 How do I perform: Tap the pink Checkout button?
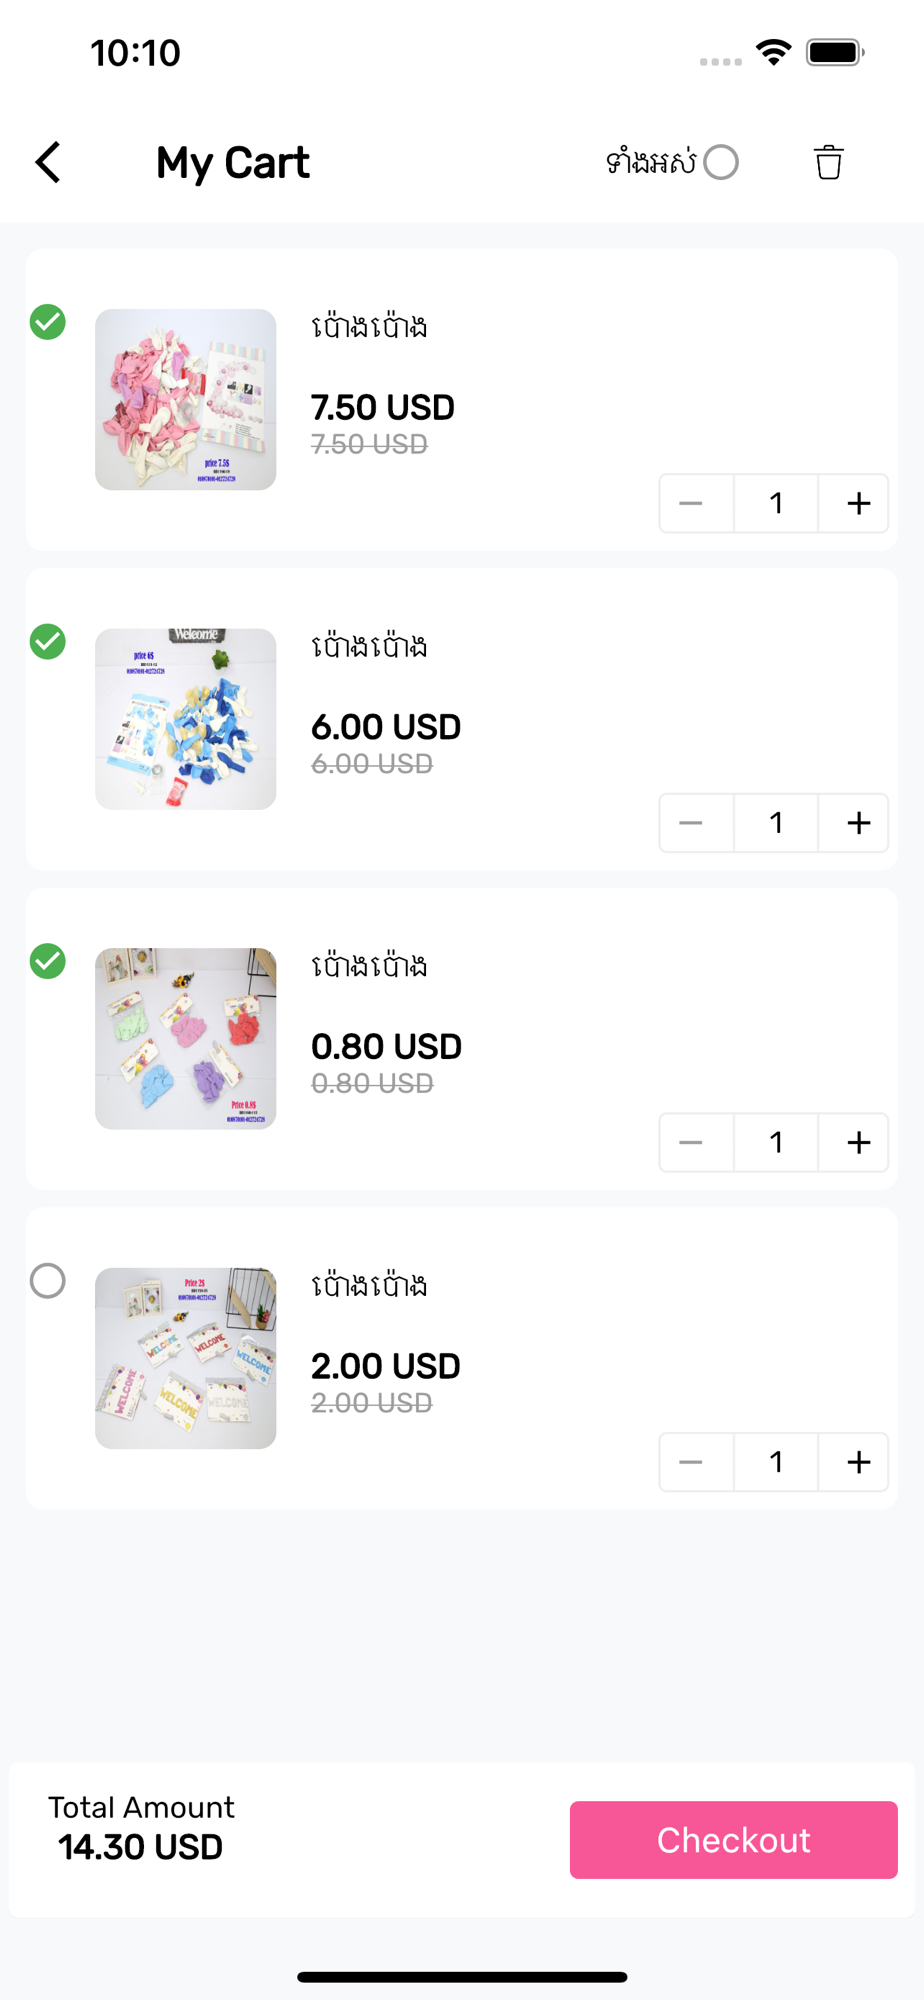[733, 1840]
